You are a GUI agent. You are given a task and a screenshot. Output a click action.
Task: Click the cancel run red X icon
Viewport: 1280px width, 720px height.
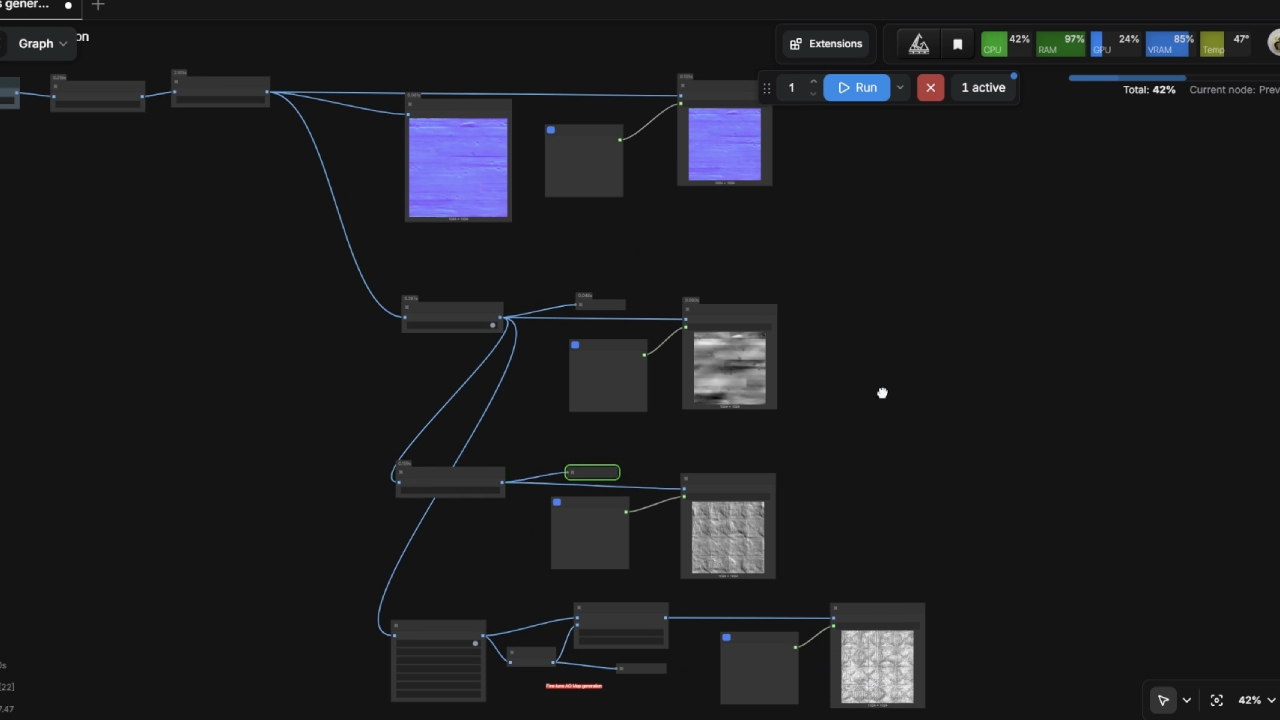tap(930, 87)
